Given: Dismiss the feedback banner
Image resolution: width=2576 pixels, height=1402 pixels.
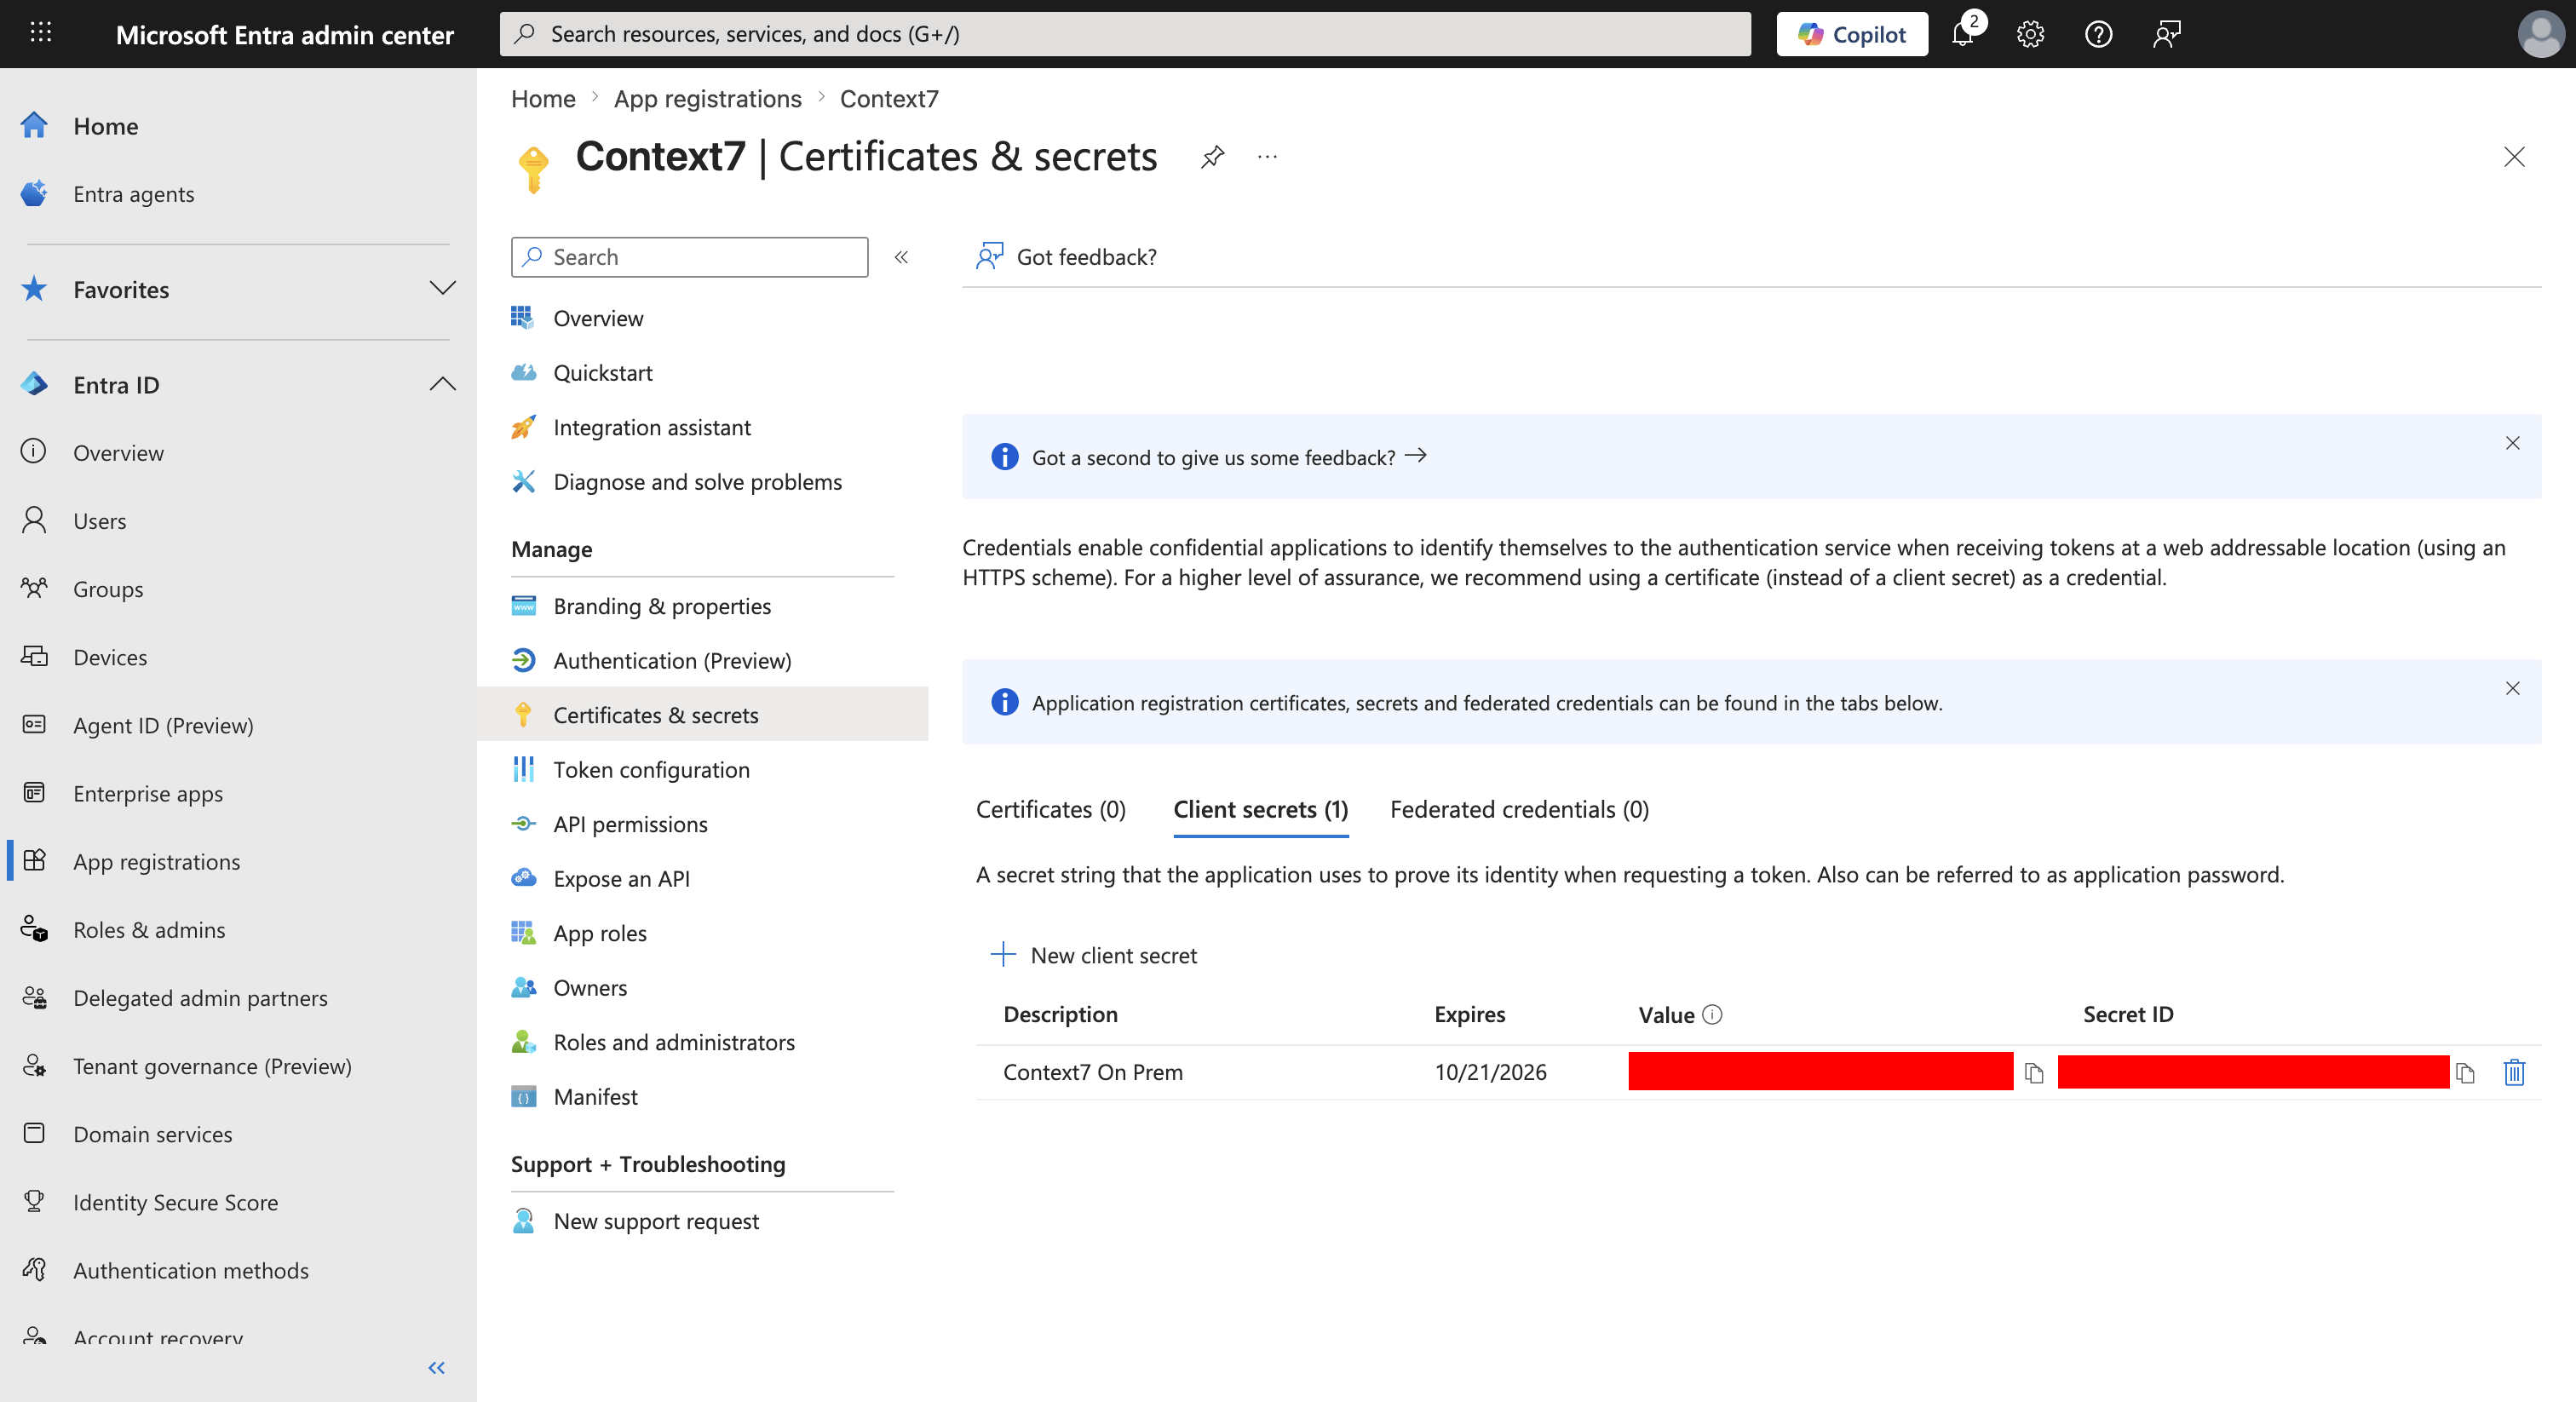Looking at the screenshot, I should tap(2512, 443).
